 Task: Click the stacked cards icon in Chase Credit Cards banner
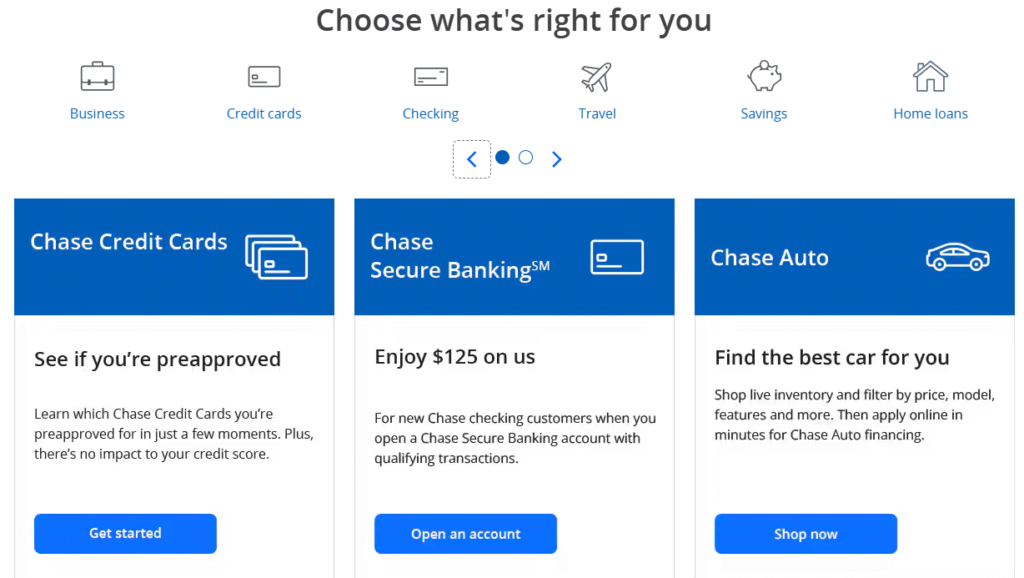(276, 257)
